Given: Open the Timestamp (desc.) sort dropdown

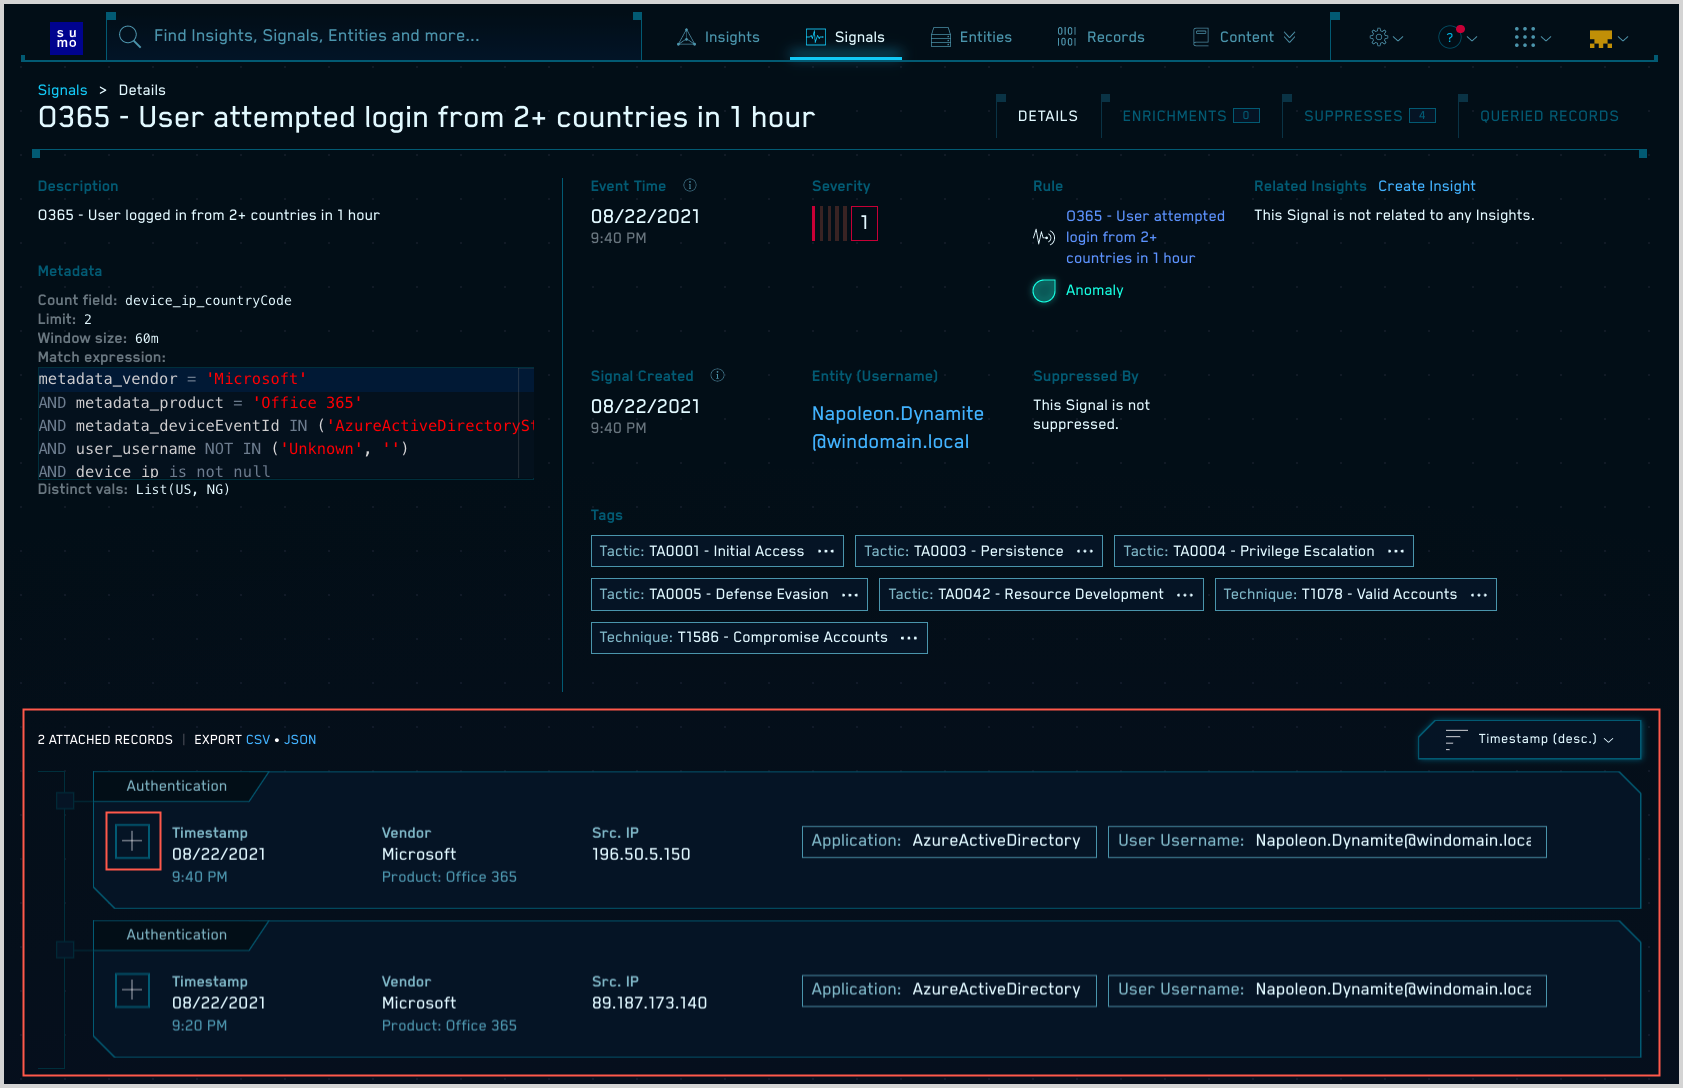Looking at the screenshot, I should [x=1530, y=739].
